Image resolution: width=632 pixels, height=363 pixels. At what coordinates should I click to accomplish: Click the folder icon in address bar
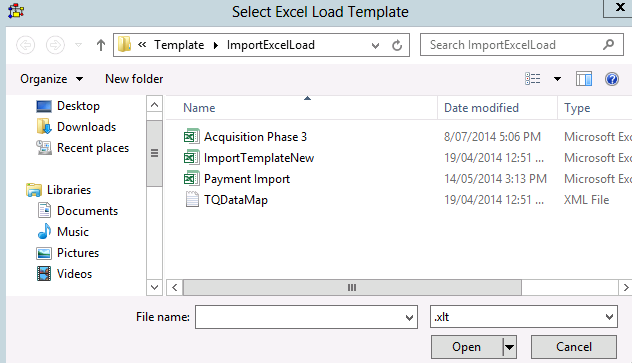125,44
